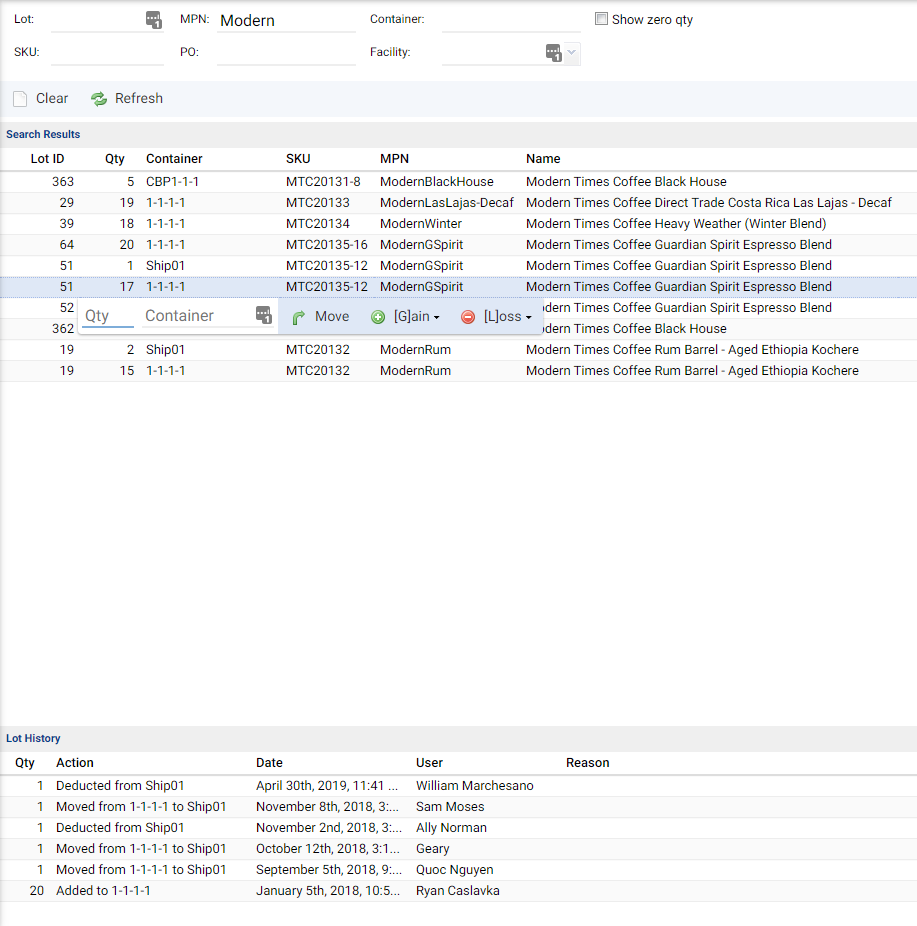The width and height of the screenshot is (917, 926).
Task: Focus the Qty field in move popup
Action: 107,316
